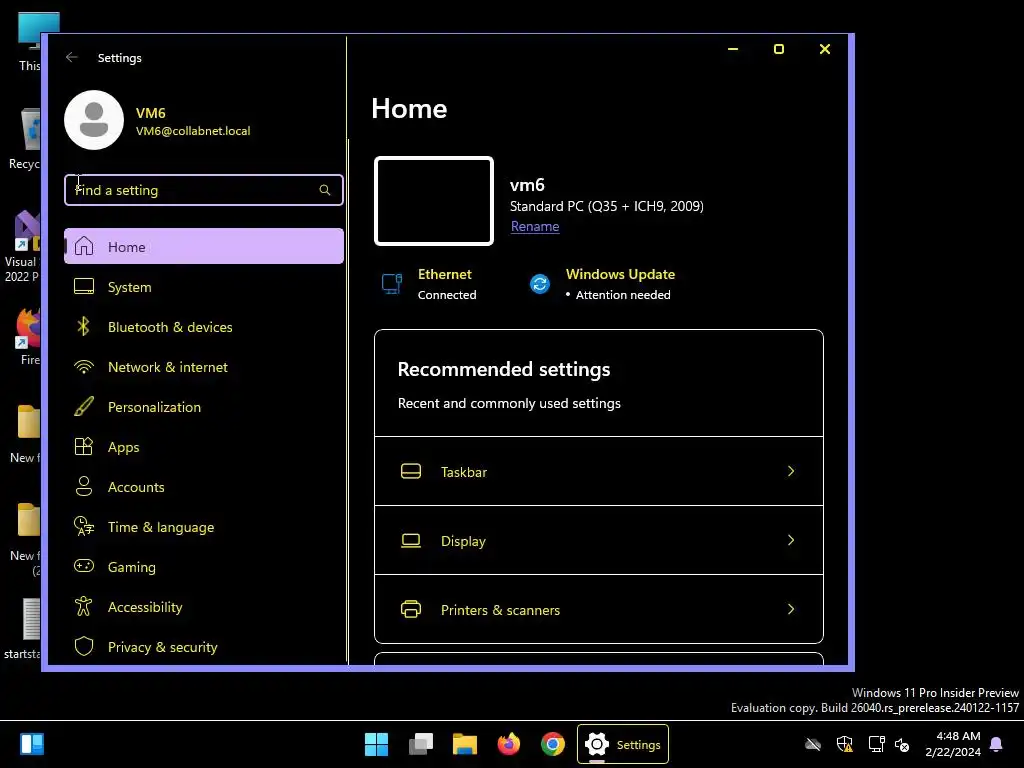Click the Display laptop icon

click(x=411, y=540)
